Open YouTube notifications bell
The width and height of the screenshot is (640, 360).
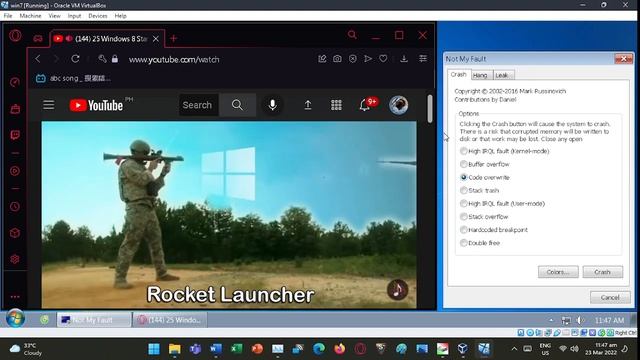364,105
